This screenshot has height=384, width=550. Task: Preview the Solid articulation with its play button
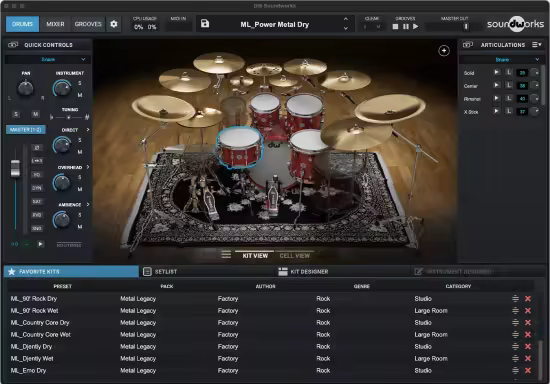click(497, 72)
